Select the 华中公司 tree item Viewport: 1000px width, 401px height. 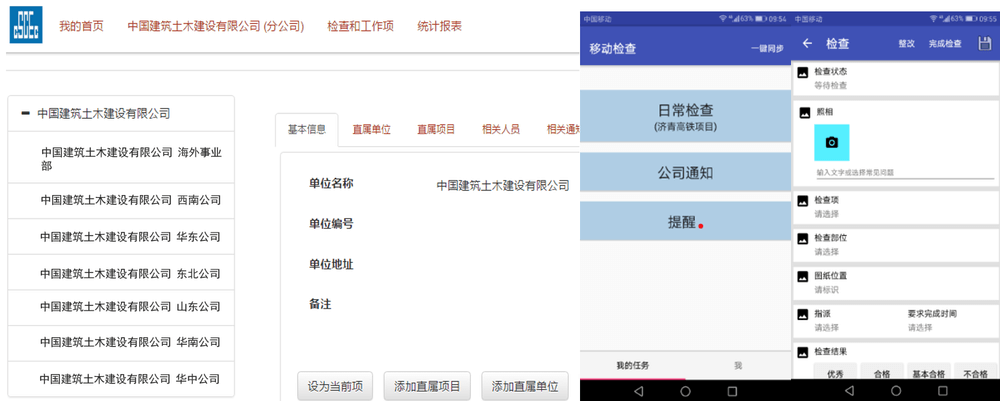(121, 379)
